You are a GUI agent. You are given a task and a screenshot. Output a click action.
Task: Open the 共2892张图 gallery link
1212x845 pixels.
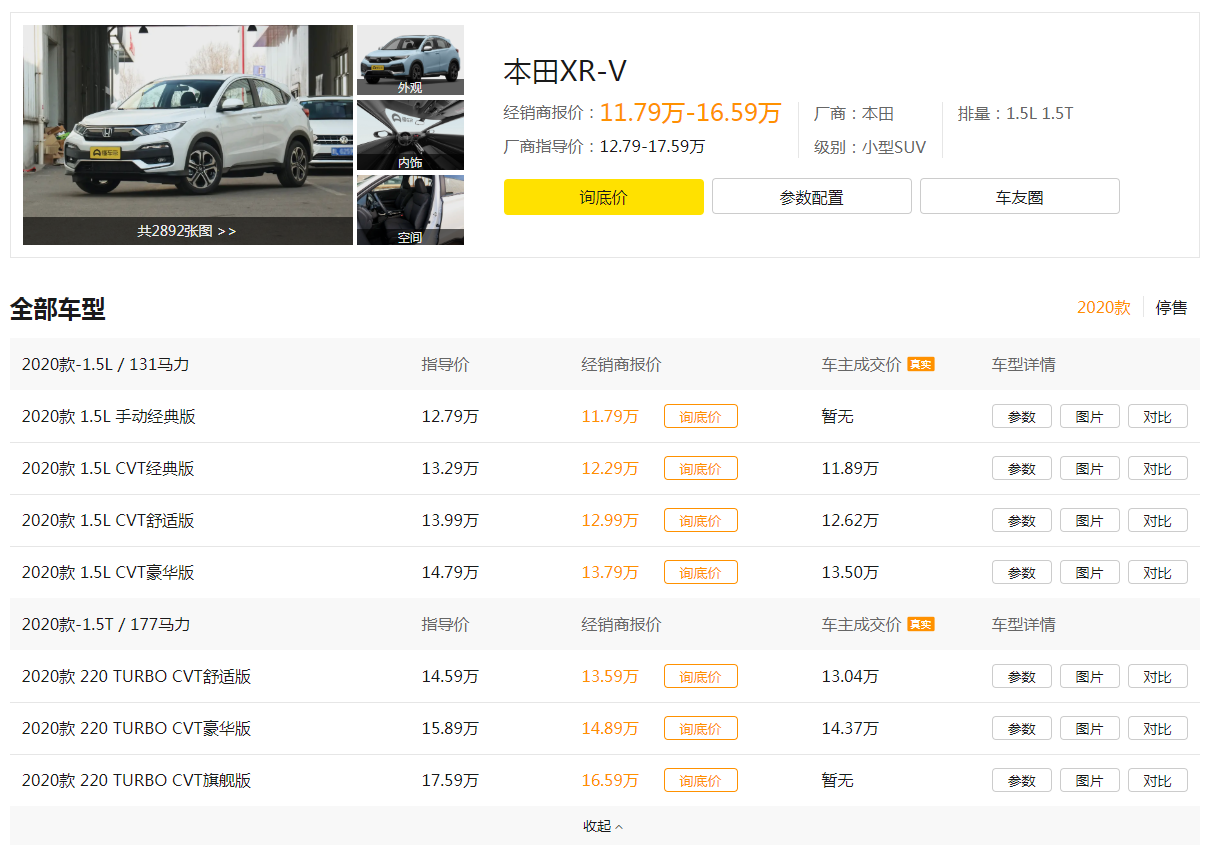(x=187, y=231)
